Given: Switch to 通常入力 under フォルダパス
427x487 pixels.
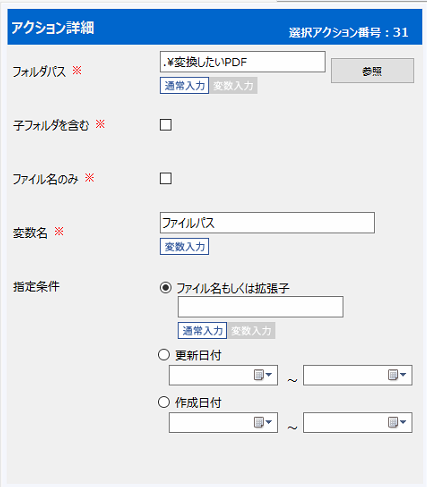Looking at the screenshot, I should point(184,86).
